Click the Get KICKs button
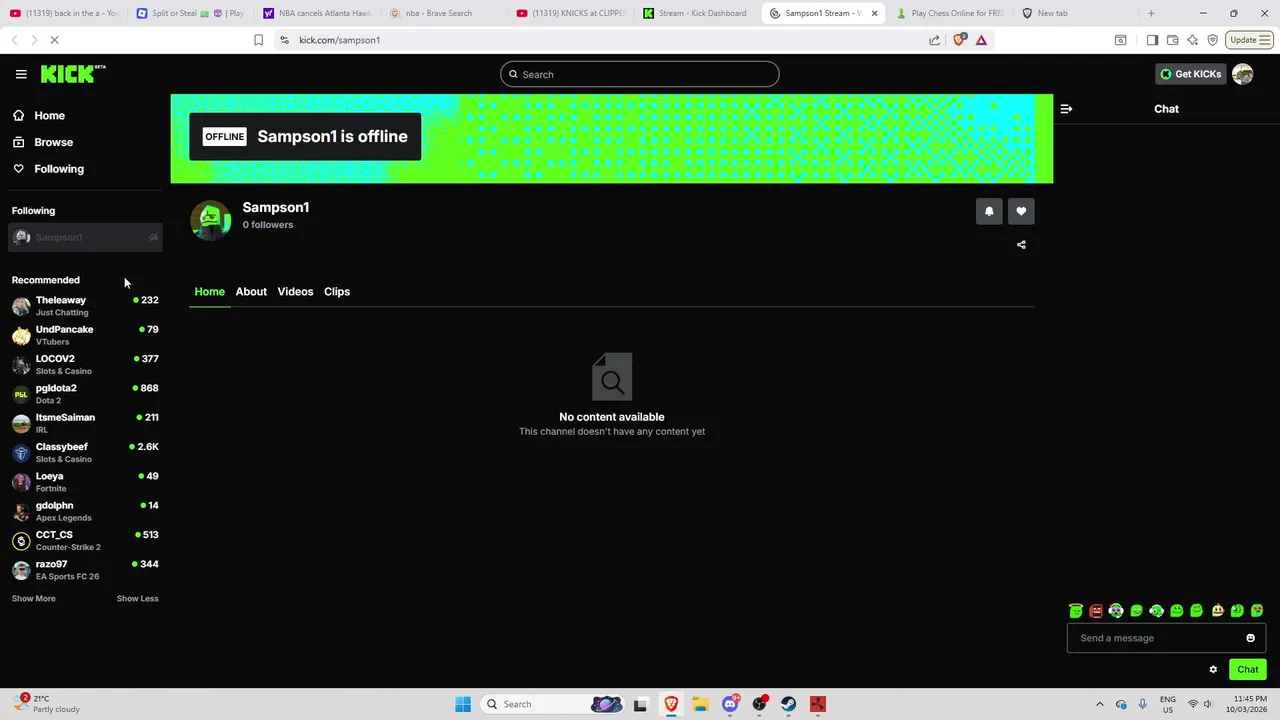Screen dimensions: 1280x720 pos(1190,74)
